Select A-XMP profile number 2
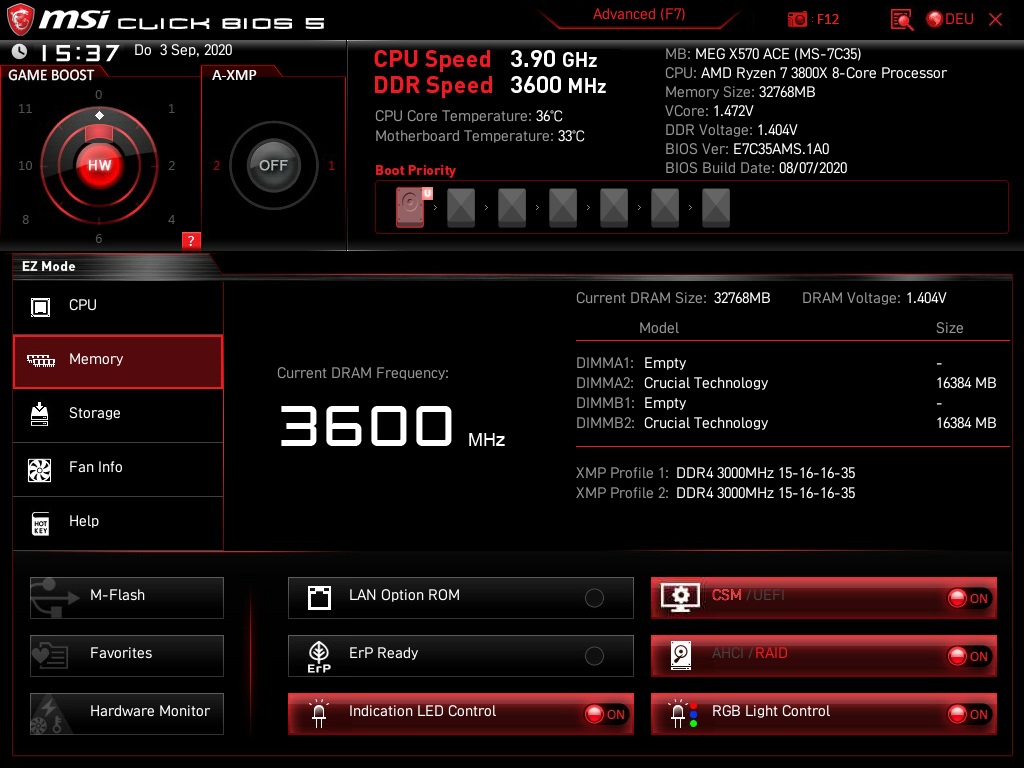Viewport: 1024px width, 768px height. pos(216,166)
